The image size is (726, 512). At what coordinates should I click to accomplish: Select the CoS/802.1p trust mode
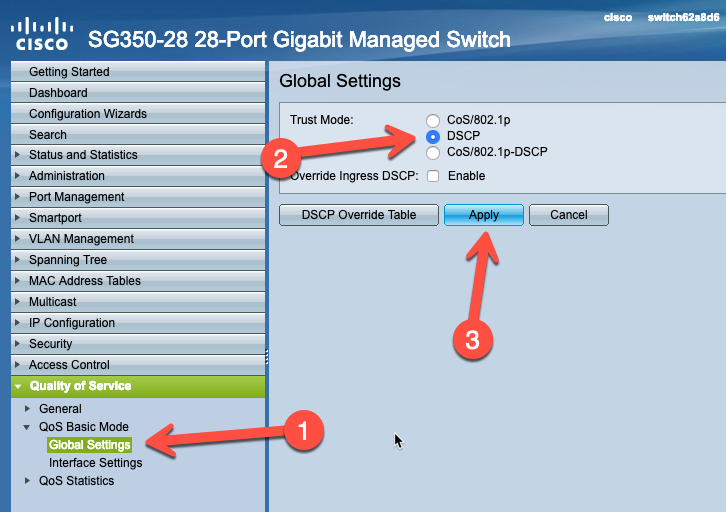[433, 121]
